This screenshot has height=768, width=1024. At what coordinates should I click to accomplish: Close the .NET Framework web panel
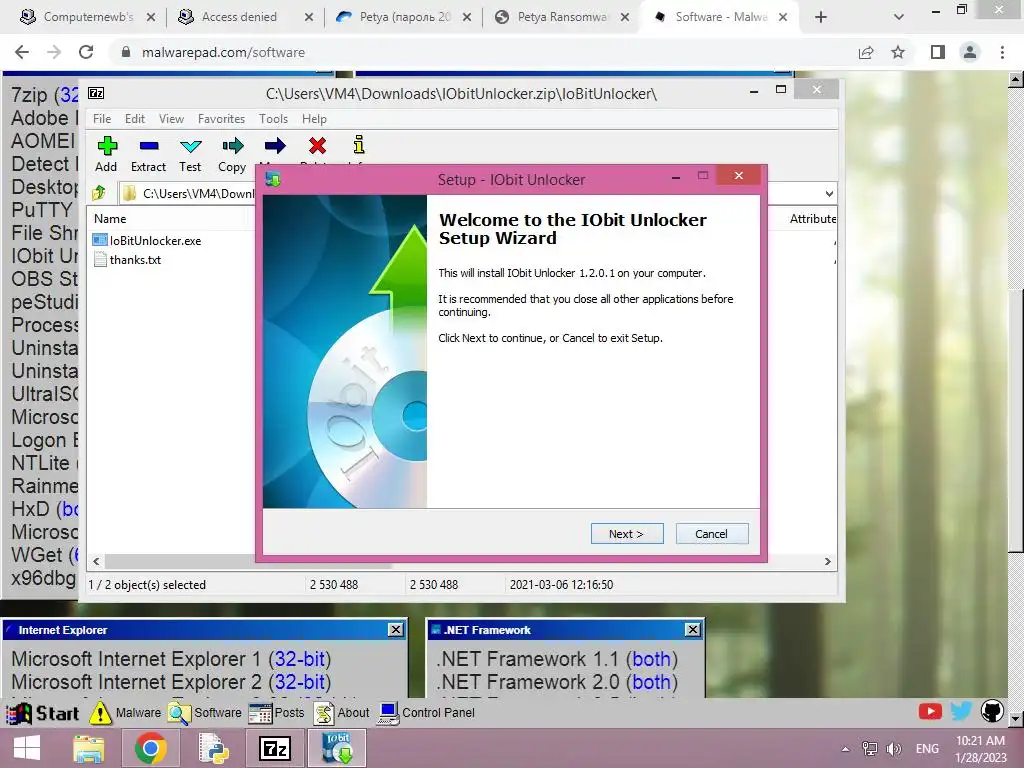(x=693, y=630)
